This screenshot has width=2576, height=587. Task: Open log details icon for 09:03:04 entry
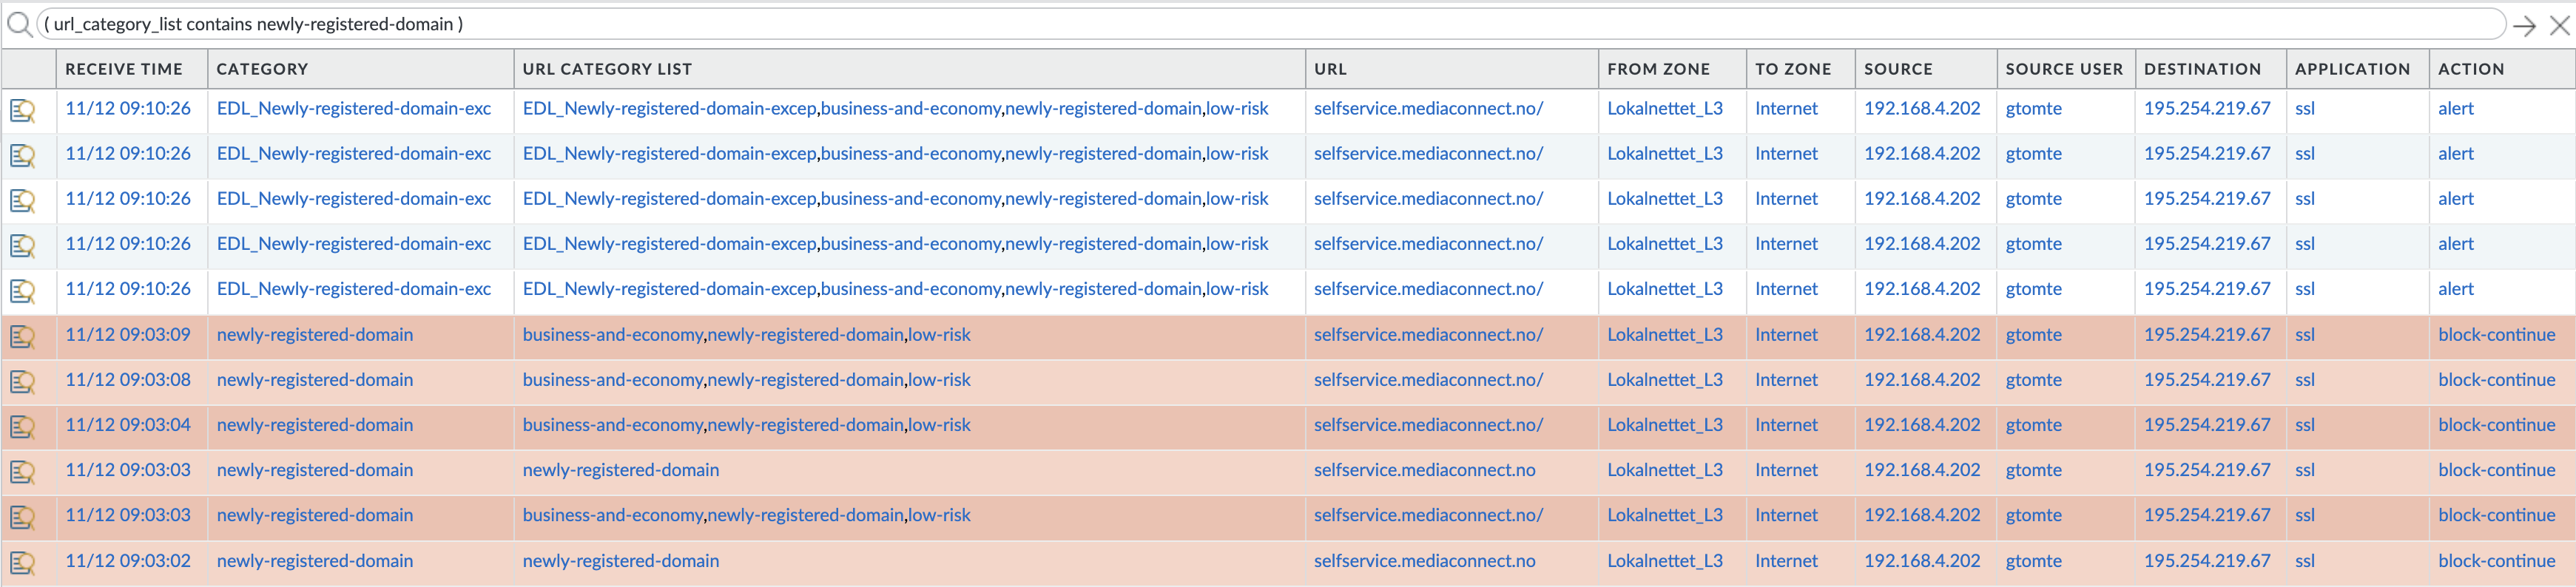22,426
